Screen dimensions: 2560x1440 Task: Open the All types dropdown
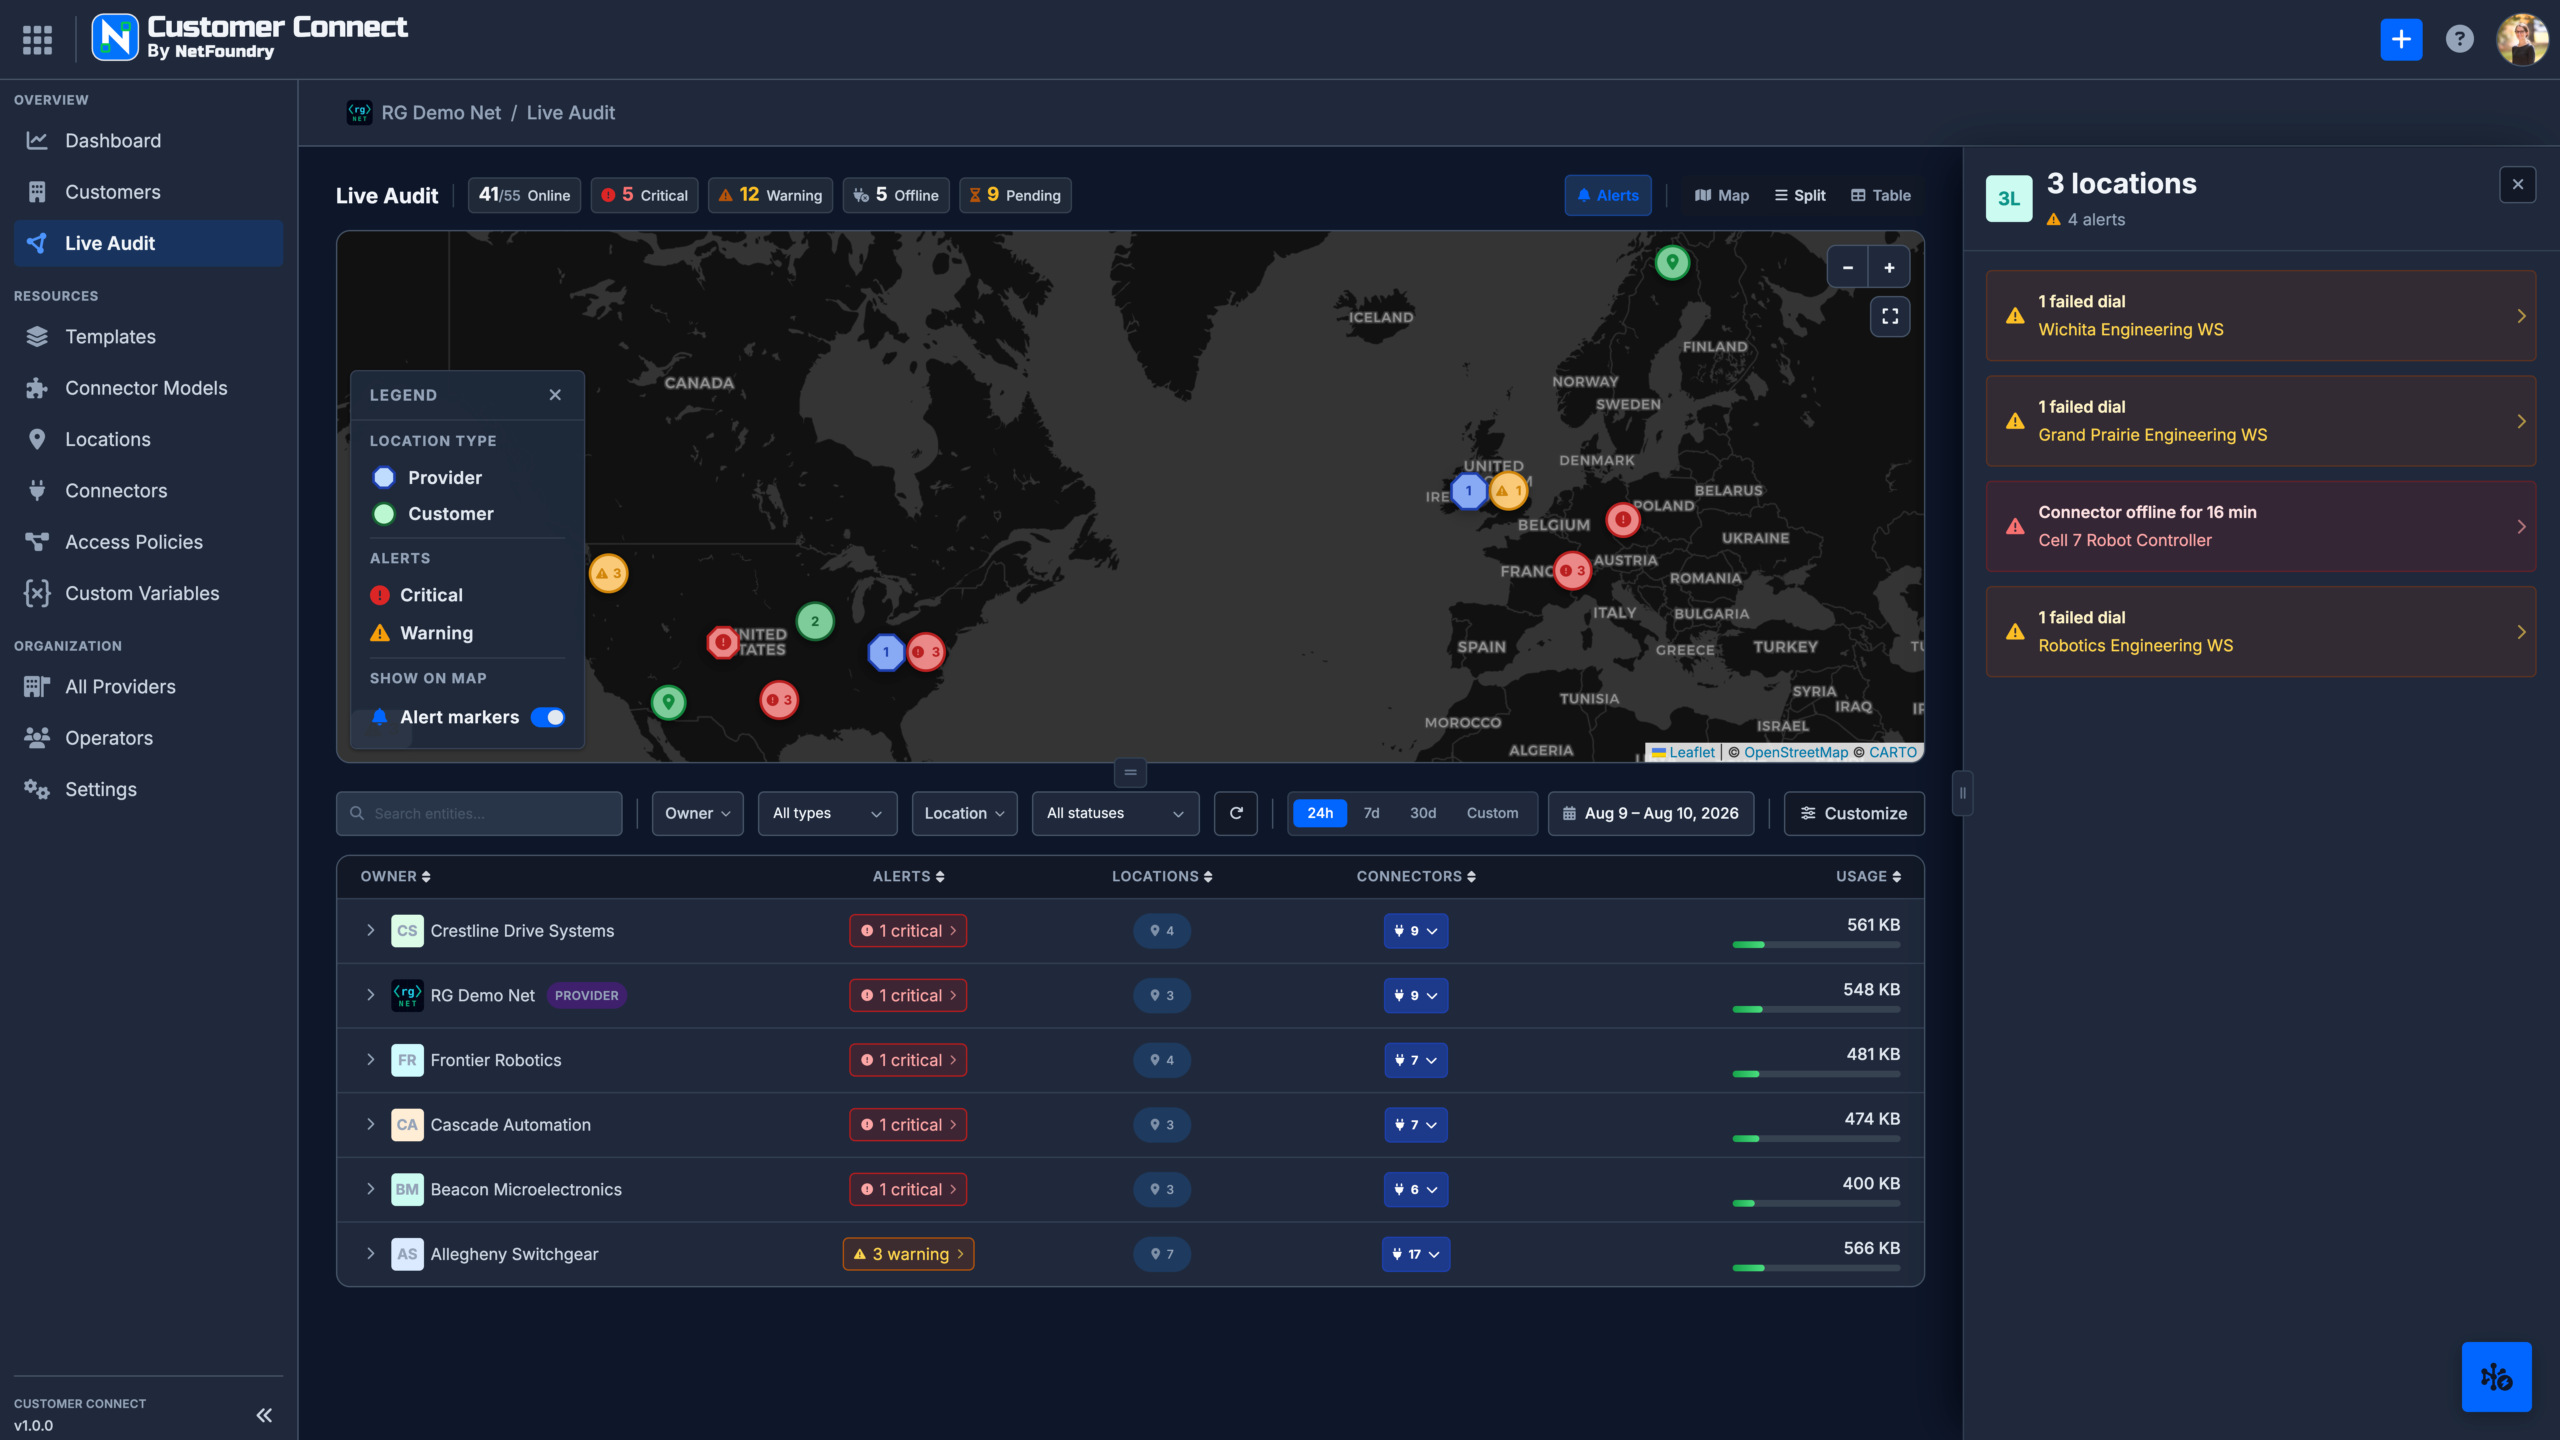[827, 814]
